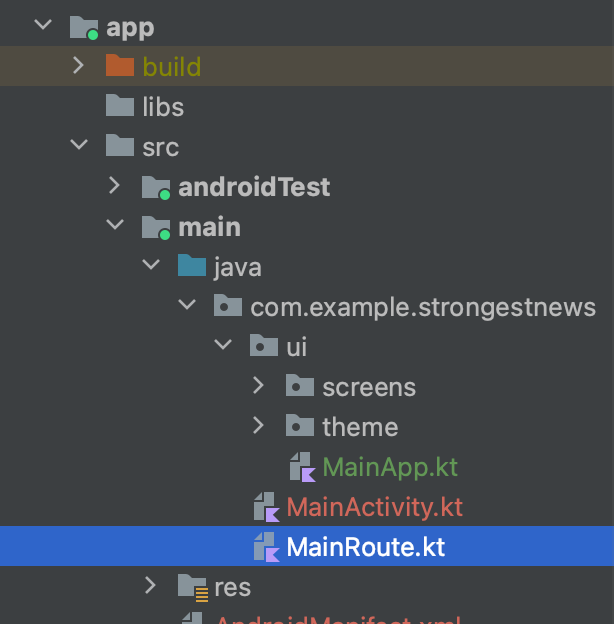Image resolution: width=614 pixels, height=624 pixels.
Task: Click the app module folder icon
Action: pos(84,28)
